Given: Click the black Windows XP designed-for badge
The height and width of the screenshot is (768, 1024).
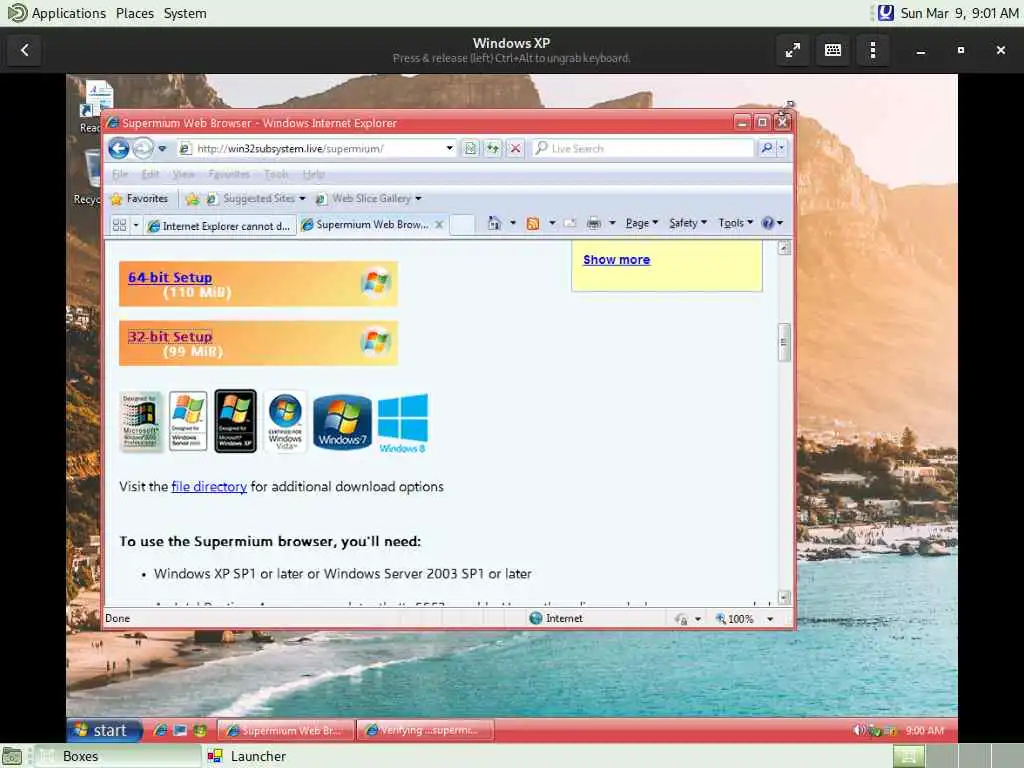Looking at the screenshot, I should pos(235,421).
